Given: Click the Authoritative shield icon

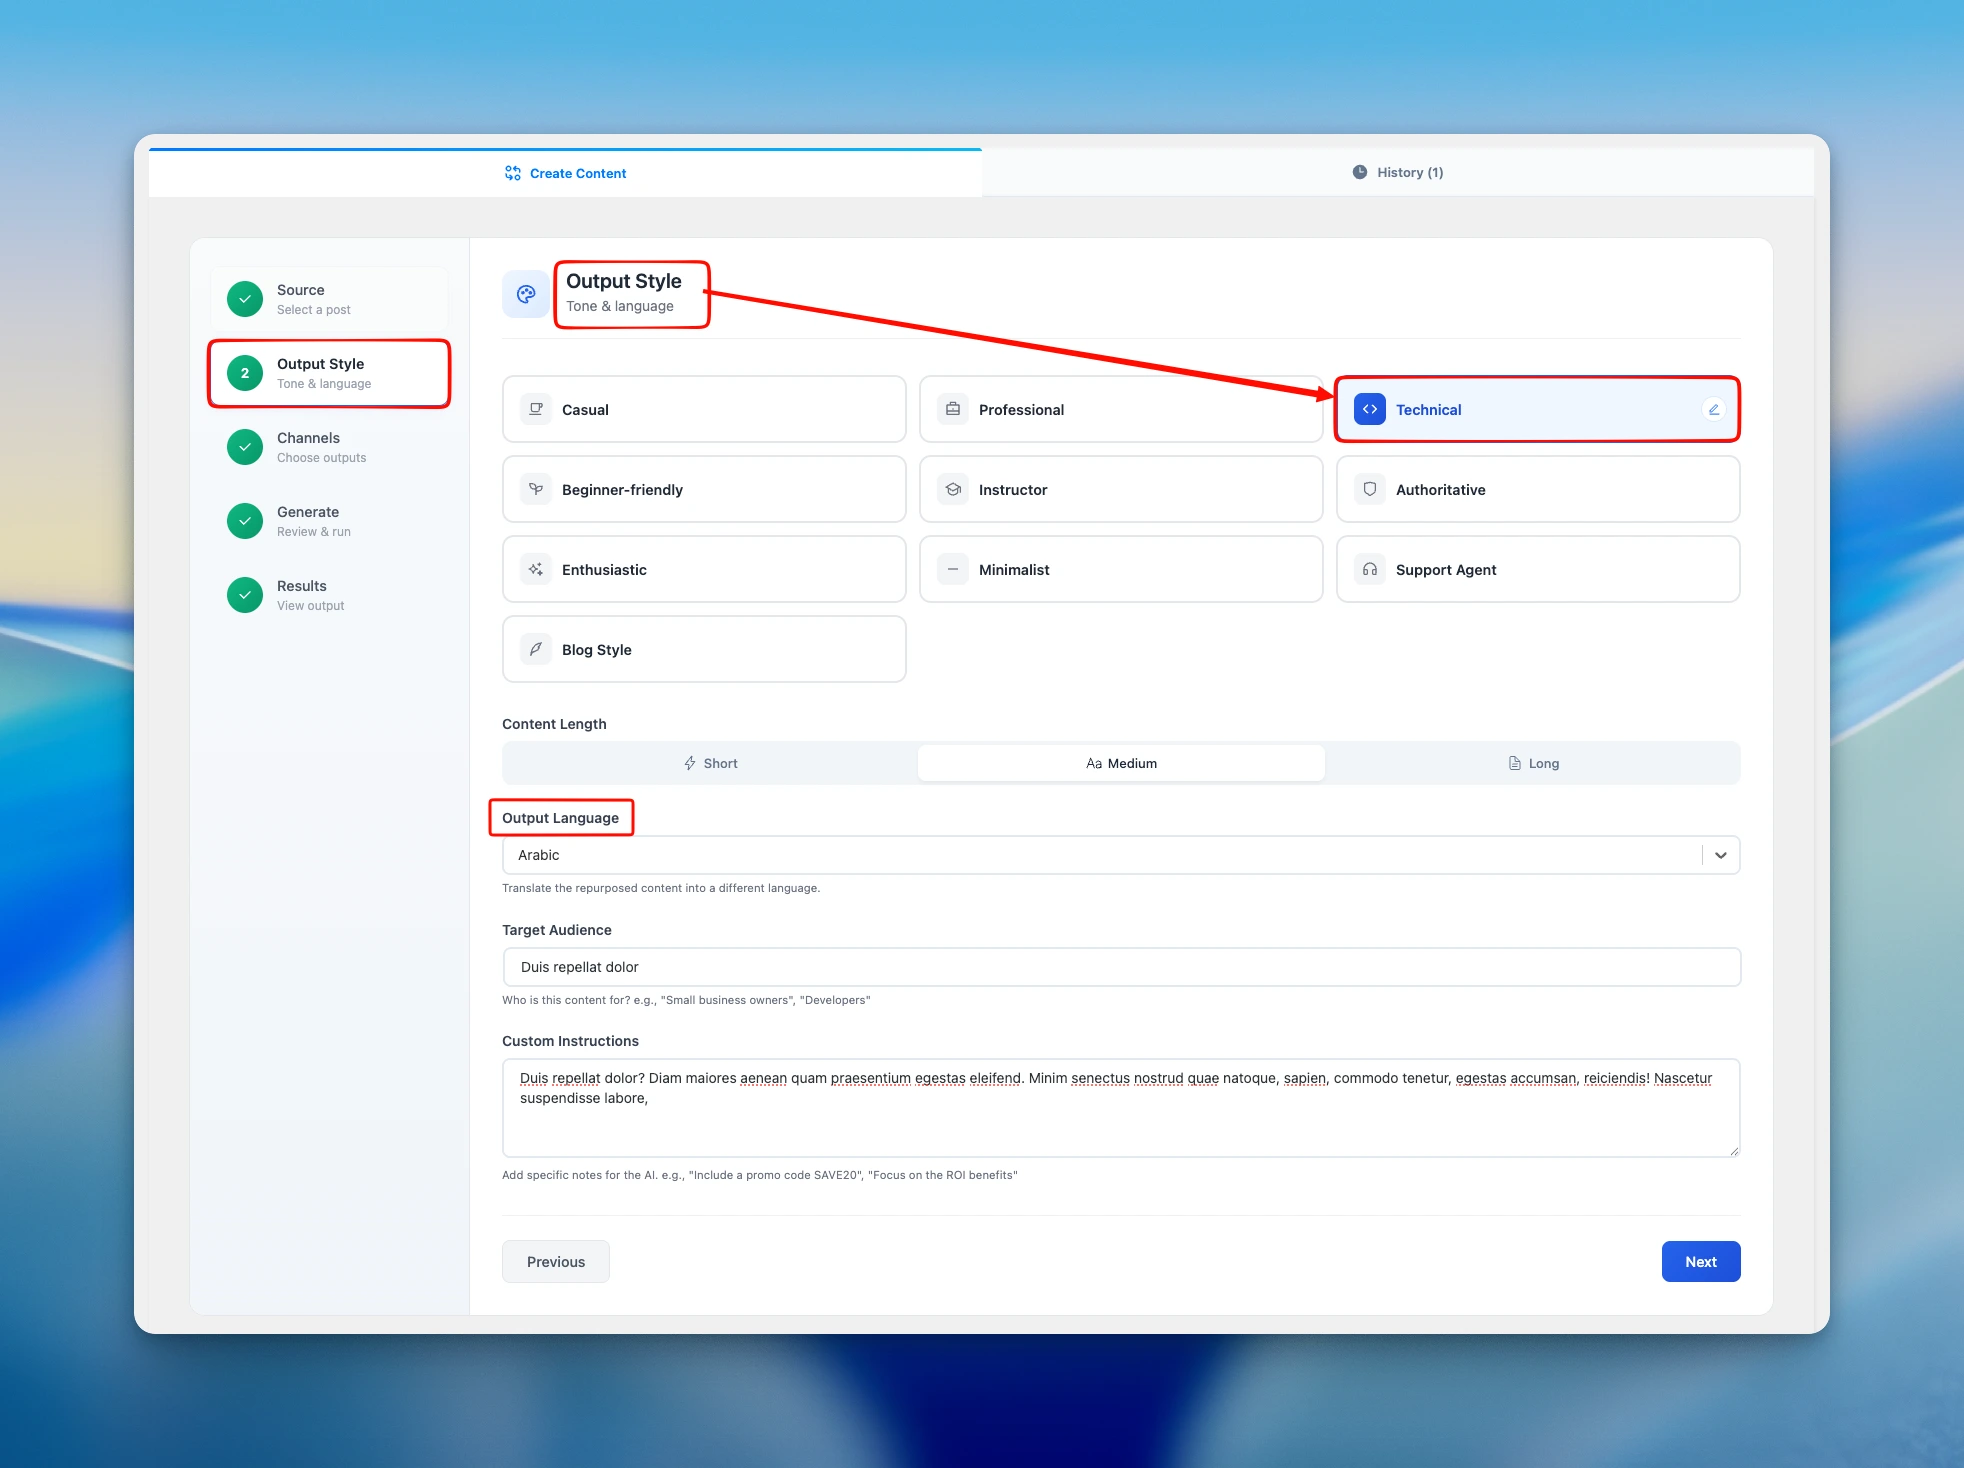Looking at the screenshot, I should 1370,489.
